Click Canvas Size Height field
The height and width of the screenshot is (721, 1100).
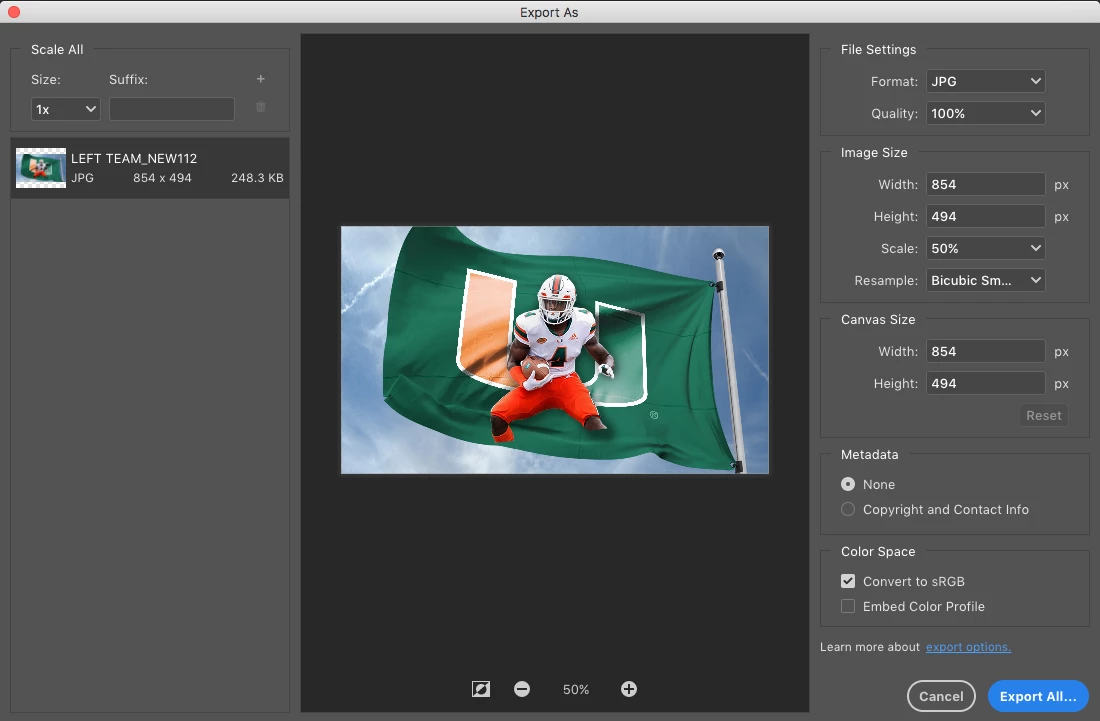tap(986, 384)
